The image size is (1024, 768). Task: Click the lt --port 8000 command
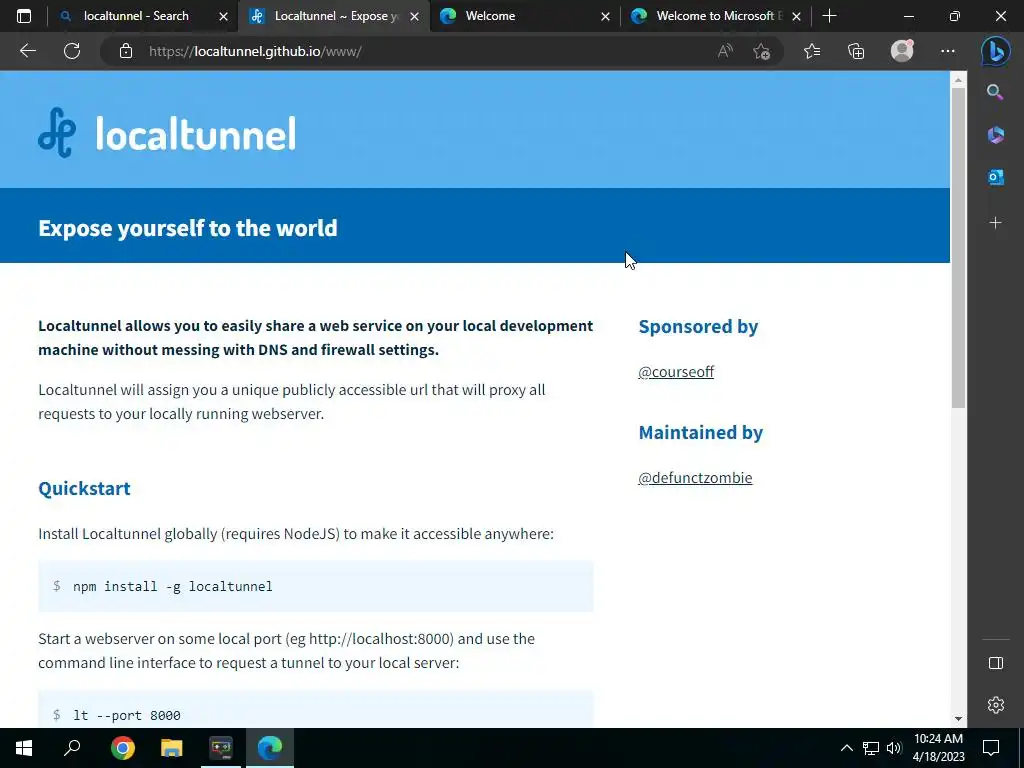[127, 715]
